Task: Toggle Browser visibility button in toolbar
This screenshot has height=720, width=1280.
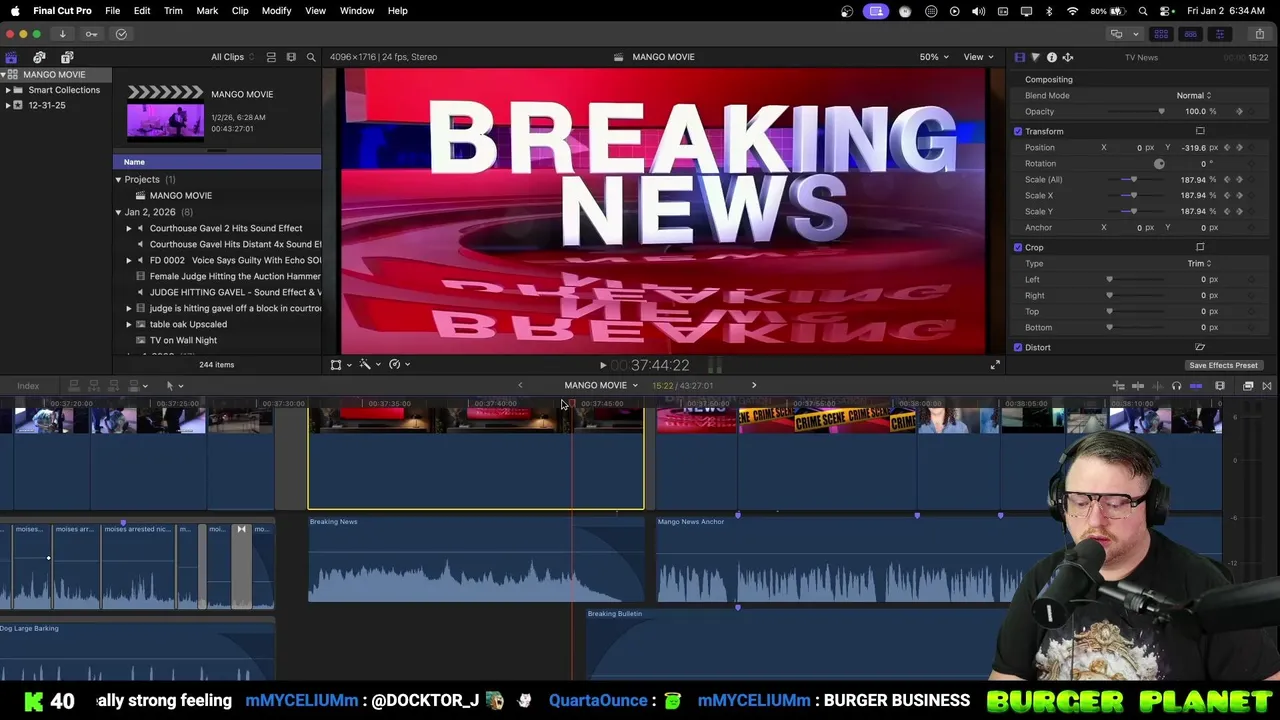Action: coord(1161,34)
